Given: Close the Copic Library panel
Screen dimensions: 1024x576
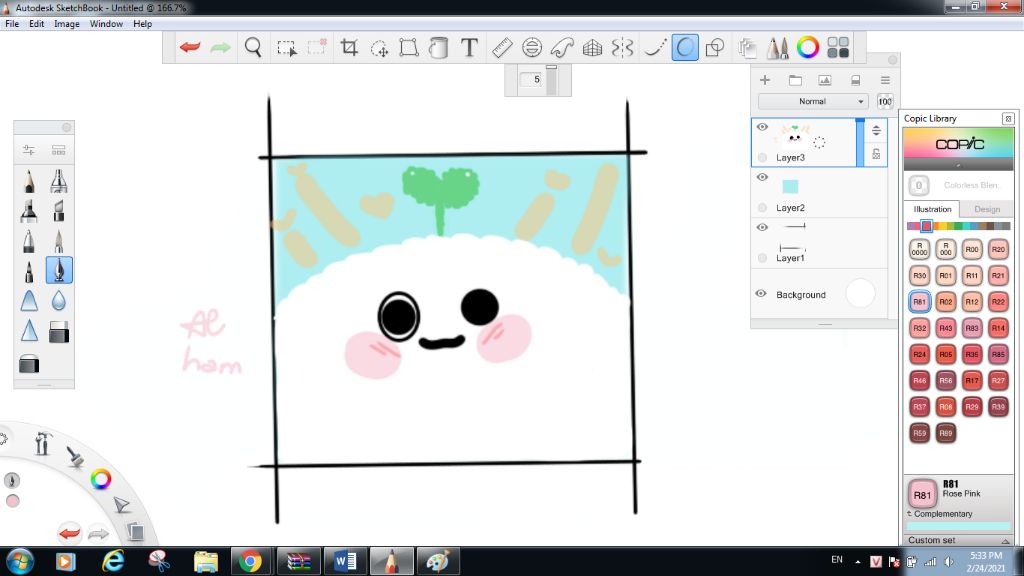Looking at the screenshot, I should (x=1008, y=118).
